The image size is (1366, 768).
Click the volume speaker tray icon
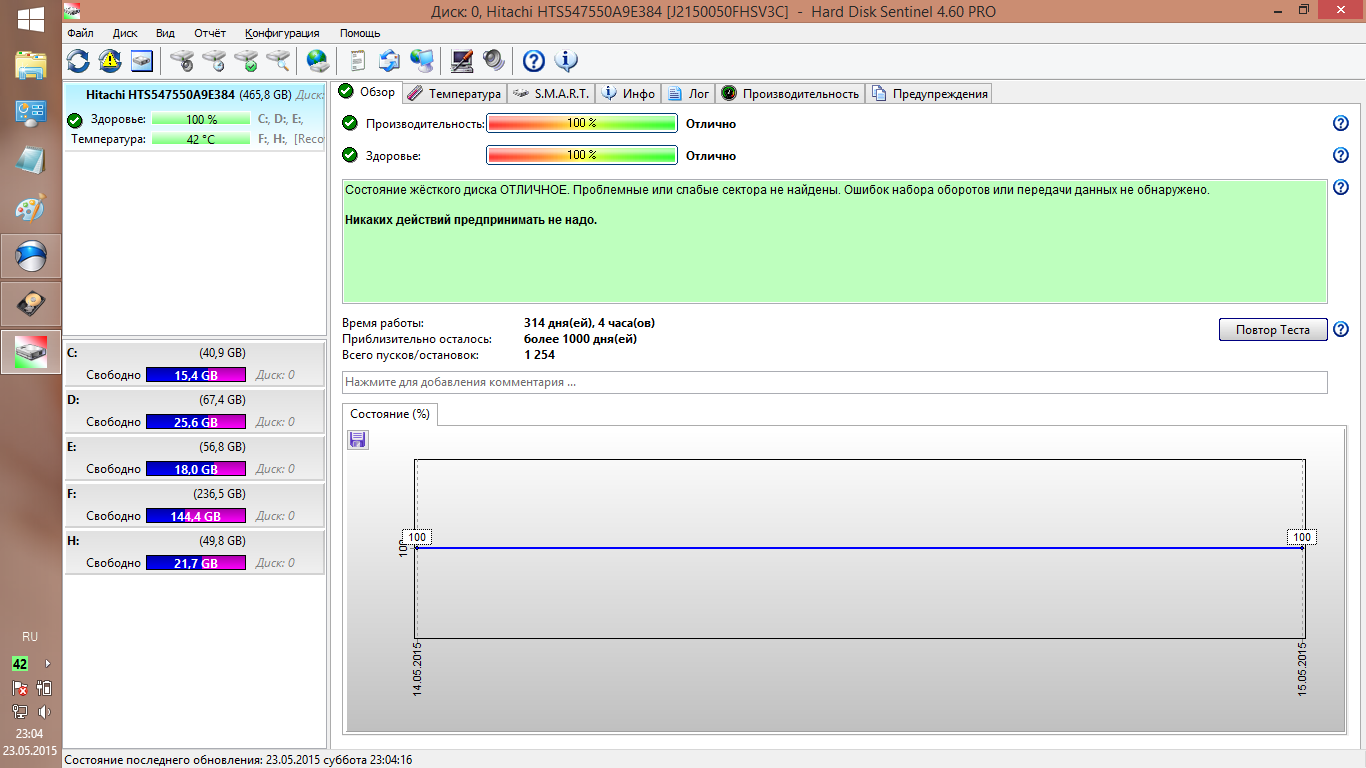coord(44,712)
